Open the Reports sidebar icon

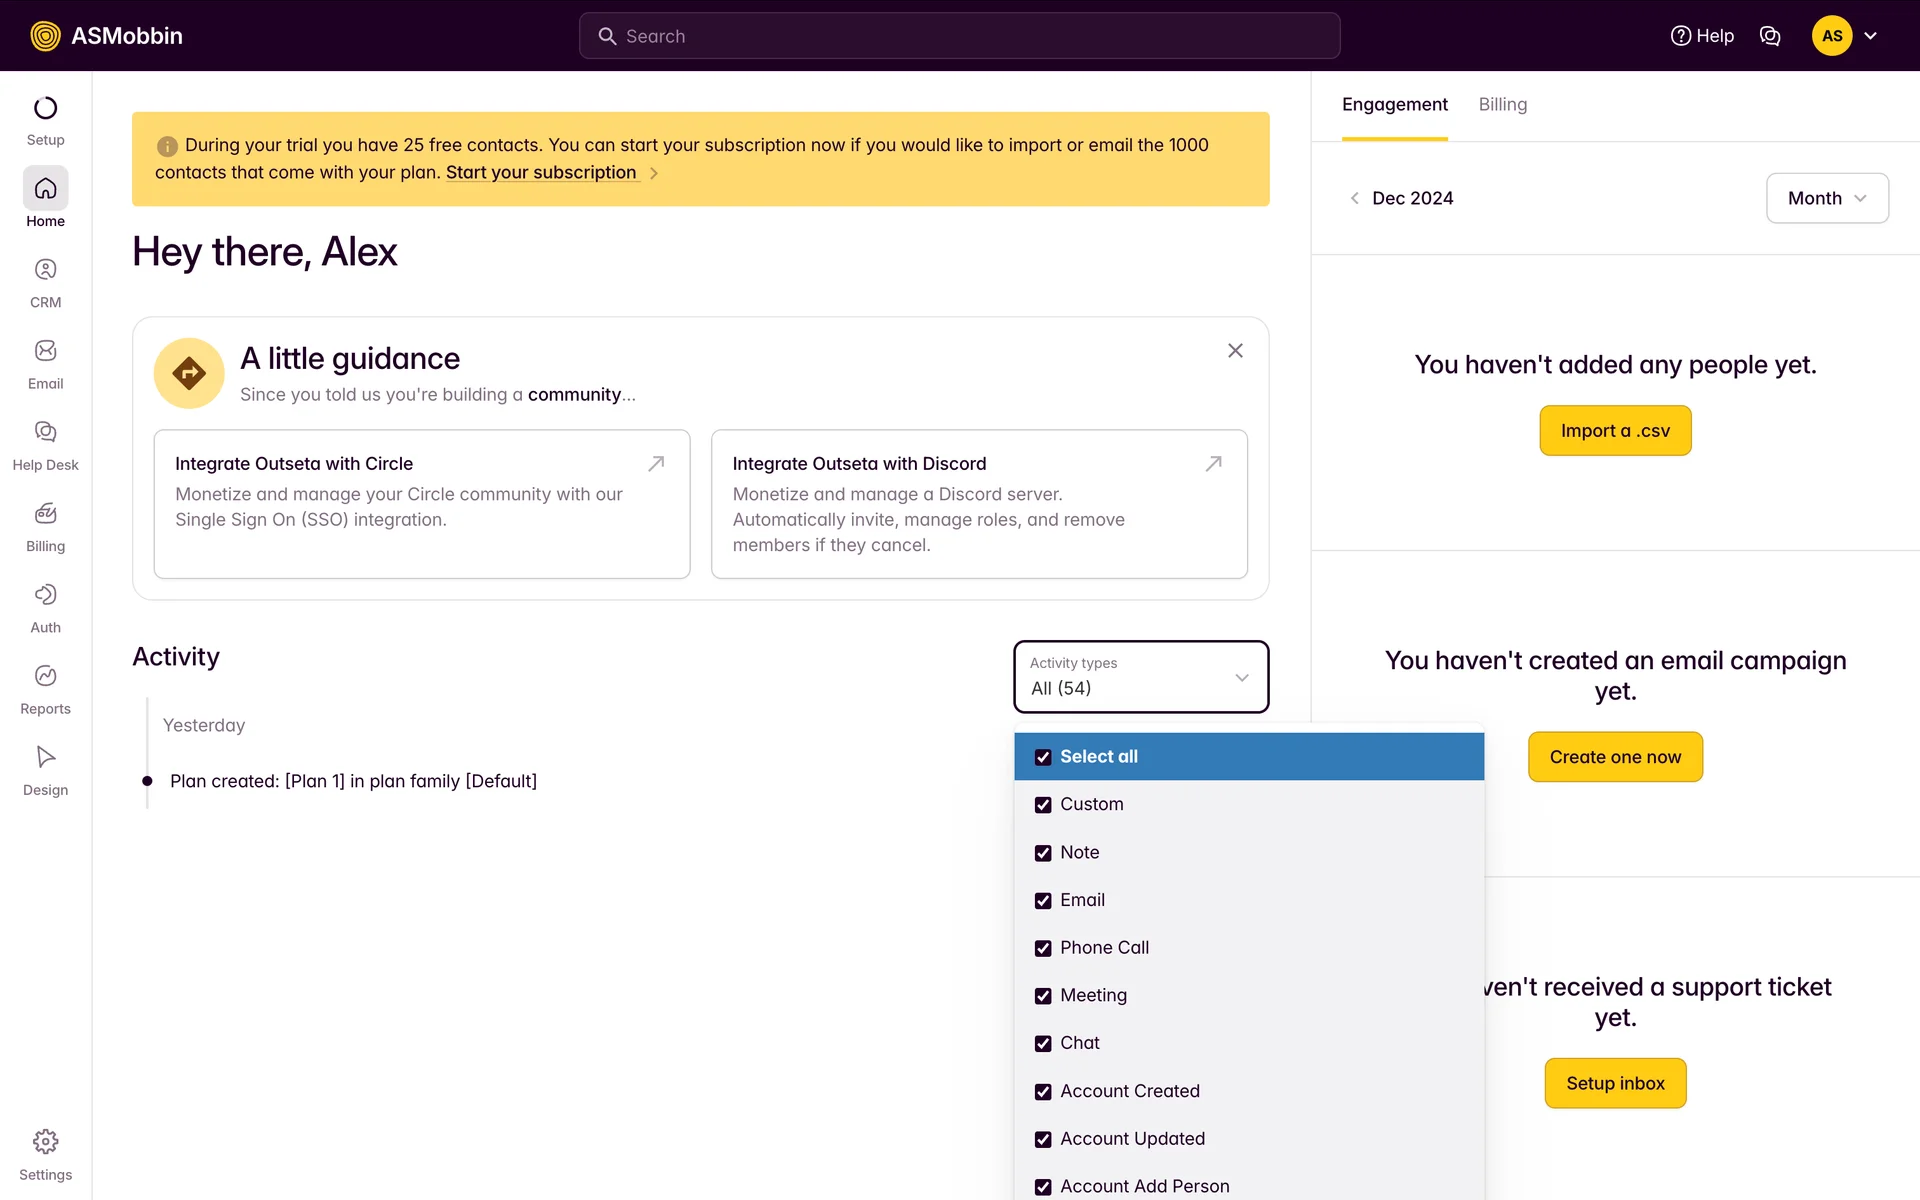(x=45, y=676)
